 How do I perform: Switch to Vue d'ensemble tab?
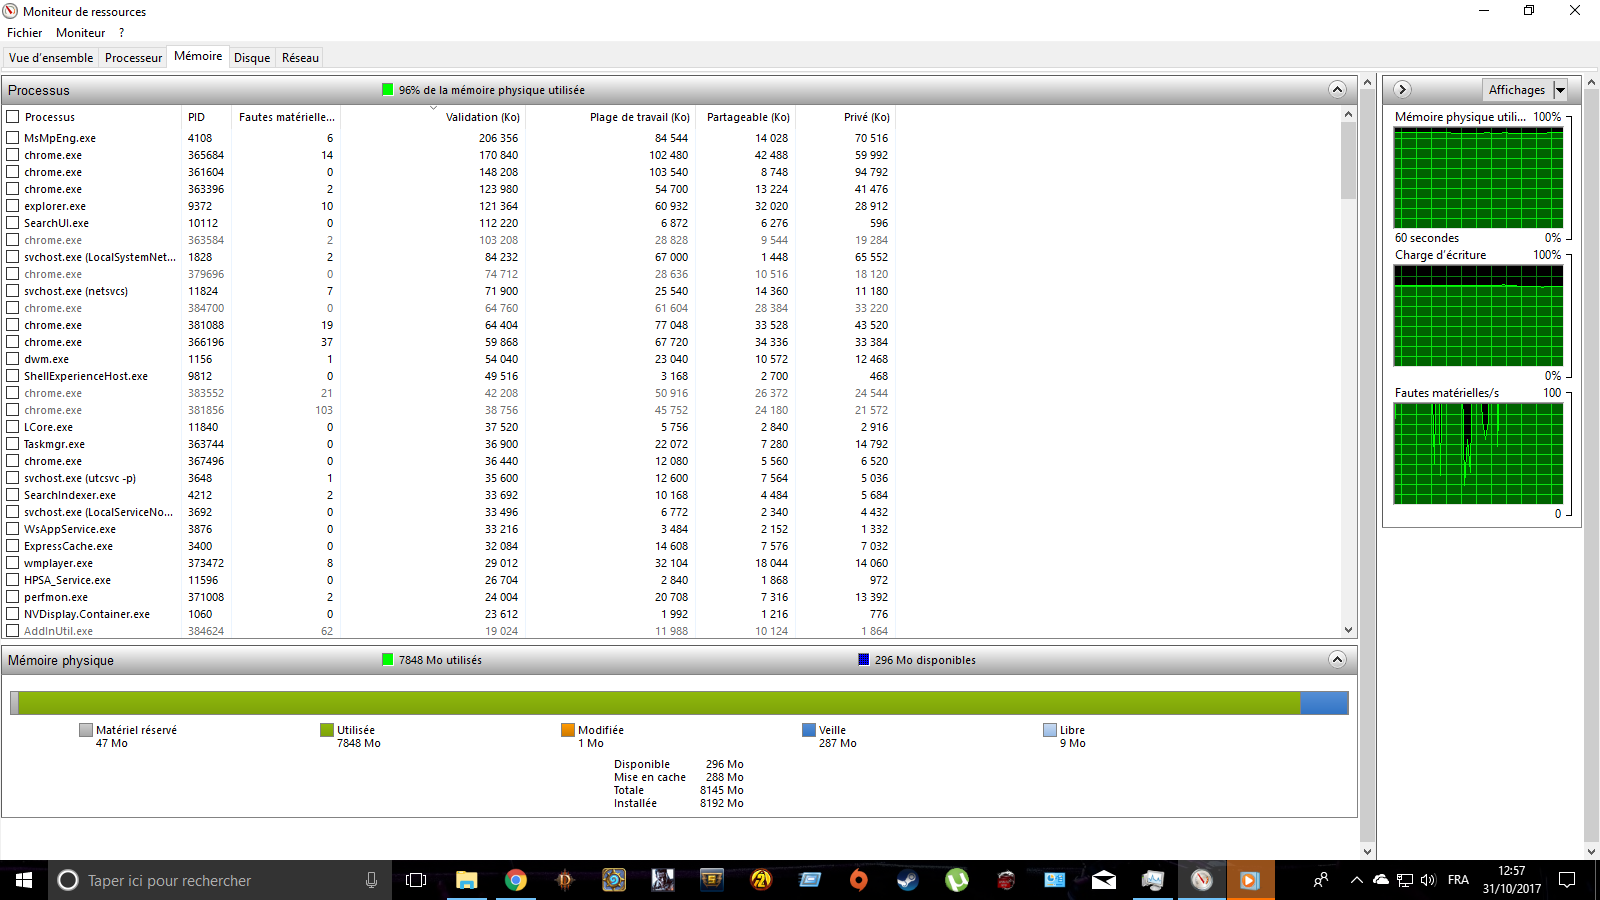click(51, 58)
